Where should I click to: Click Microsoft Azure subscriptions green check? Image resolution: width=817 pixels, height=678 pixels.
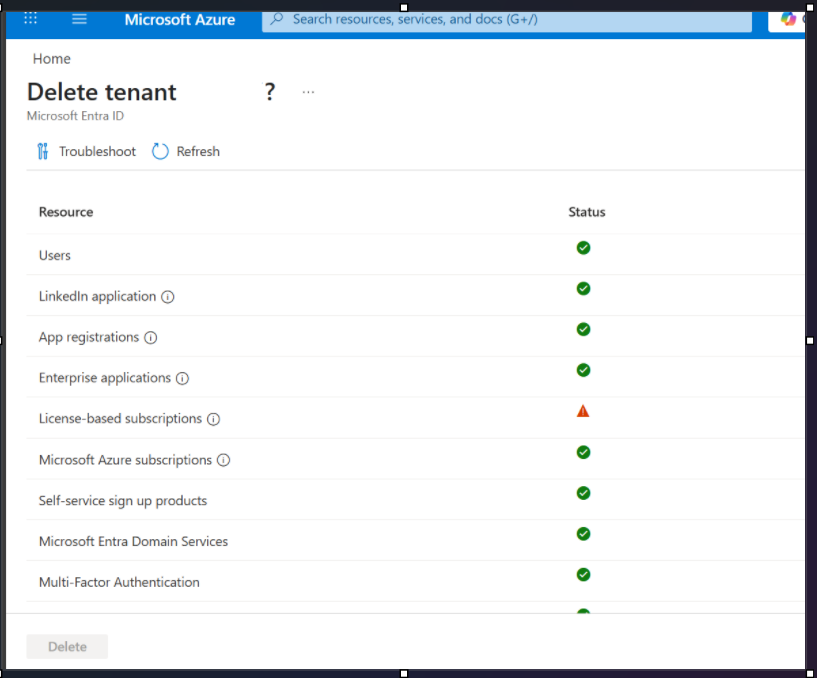pos(584,452)
